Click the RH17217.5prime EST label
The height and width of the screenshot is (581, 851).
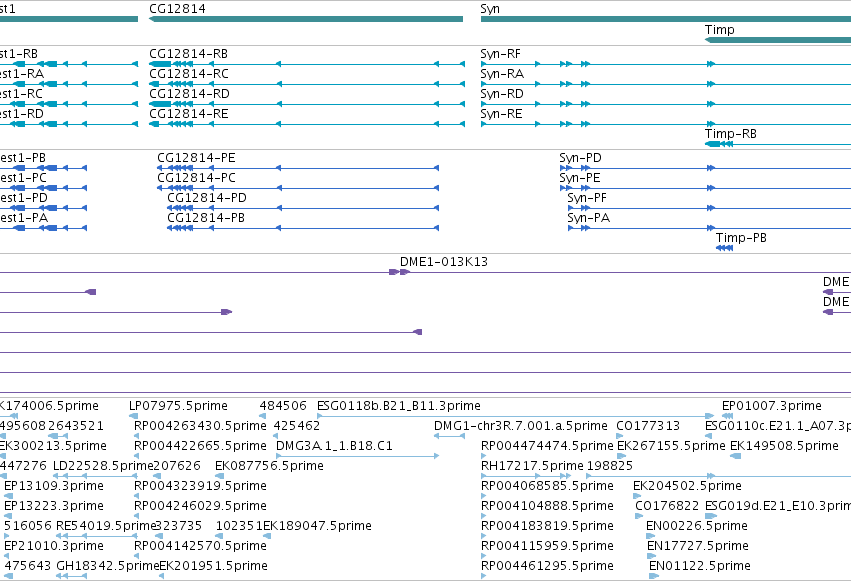532,466
